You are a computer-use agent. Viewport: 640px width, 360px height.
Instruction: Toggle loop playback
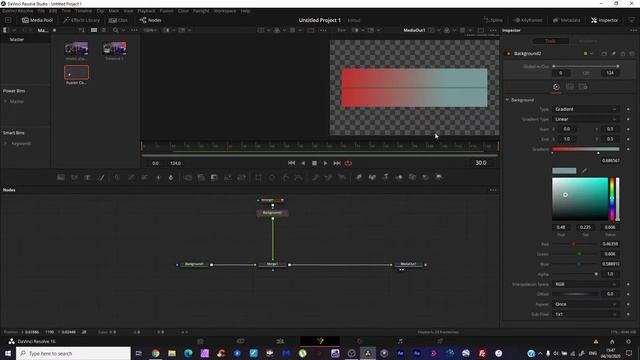[348, 163]
